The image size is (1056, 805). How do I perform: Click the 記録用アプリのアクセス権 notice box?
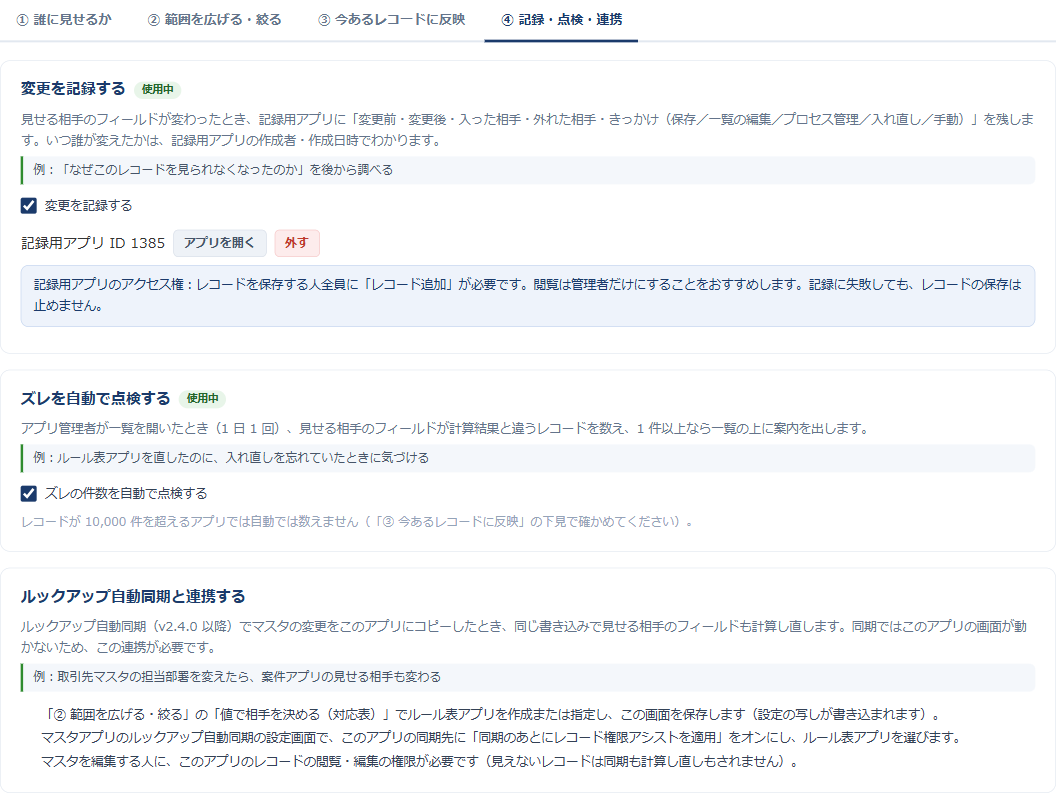528,296
